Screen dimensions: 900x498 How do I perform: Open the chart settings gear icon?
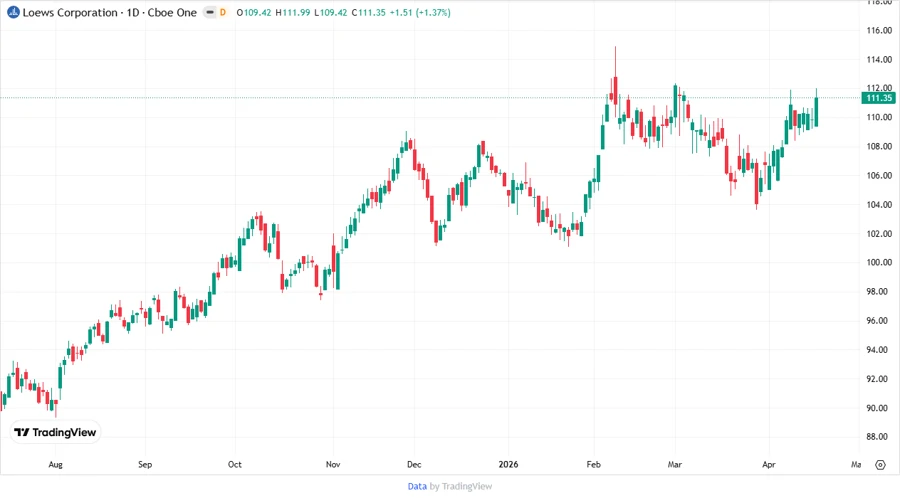click(880, 465)
